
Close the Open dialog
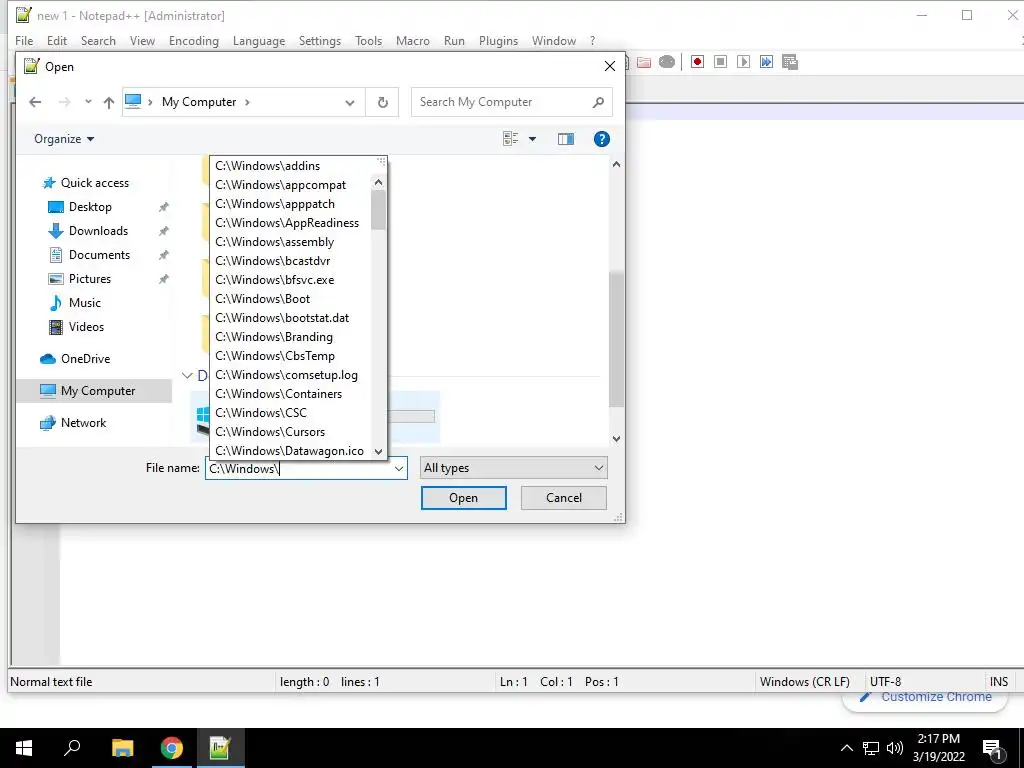point(609,67)
